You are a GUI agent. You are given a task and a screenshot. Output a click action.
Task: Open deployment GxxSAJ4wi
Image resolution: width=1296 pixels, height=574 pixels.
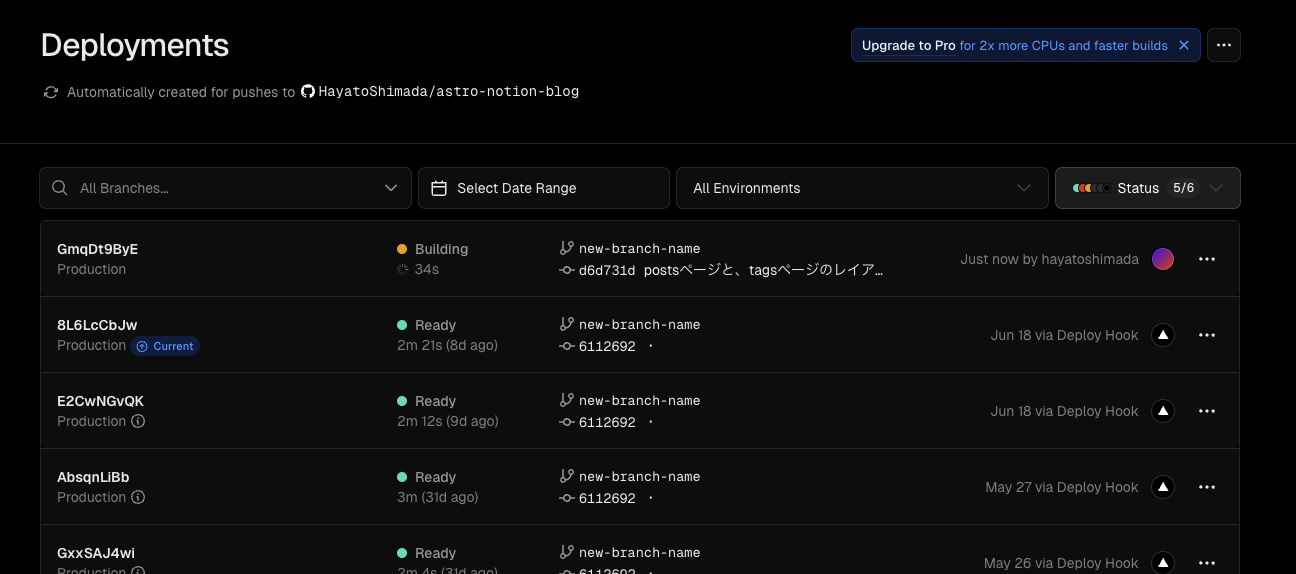tap(96, 553)
